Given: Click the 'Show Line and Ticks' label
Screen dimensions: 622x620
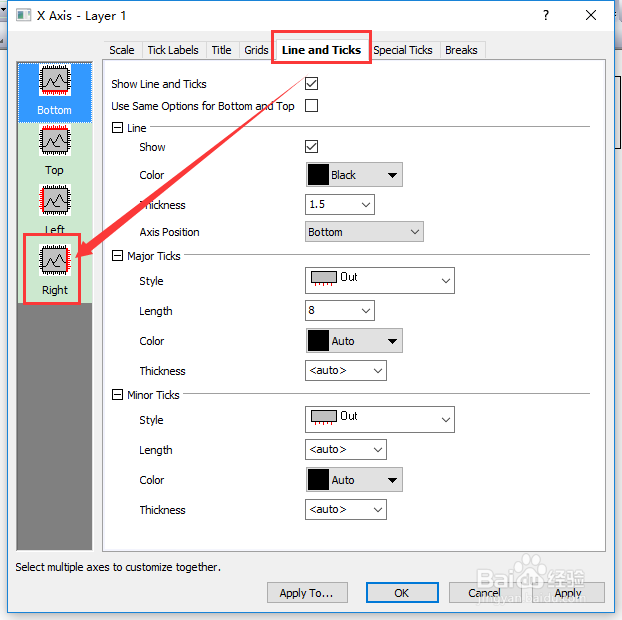Looking at the screenshot, I should [x=159, y=84].
